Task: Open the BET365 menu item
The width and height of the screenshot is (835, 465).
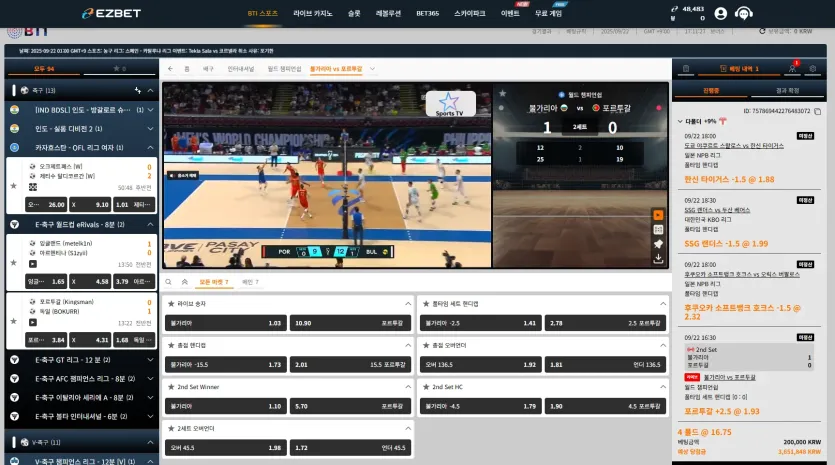Action: tap(428, 13)
